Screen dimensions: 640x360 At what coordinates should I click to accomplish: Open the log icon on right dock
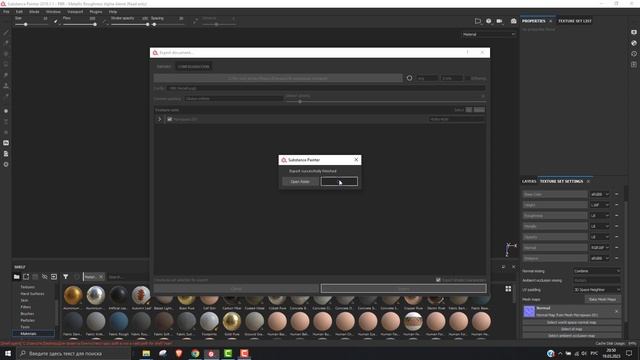pyautogui.click(x=633, y=64)
